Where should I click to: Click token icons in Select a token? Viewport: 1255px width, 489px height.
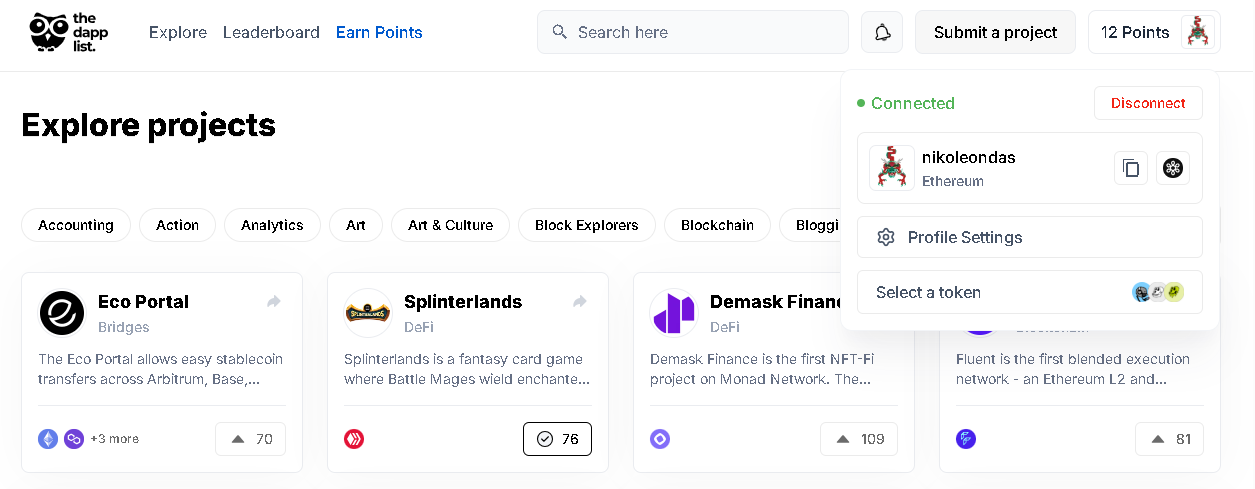click(x=1158, y=292)
